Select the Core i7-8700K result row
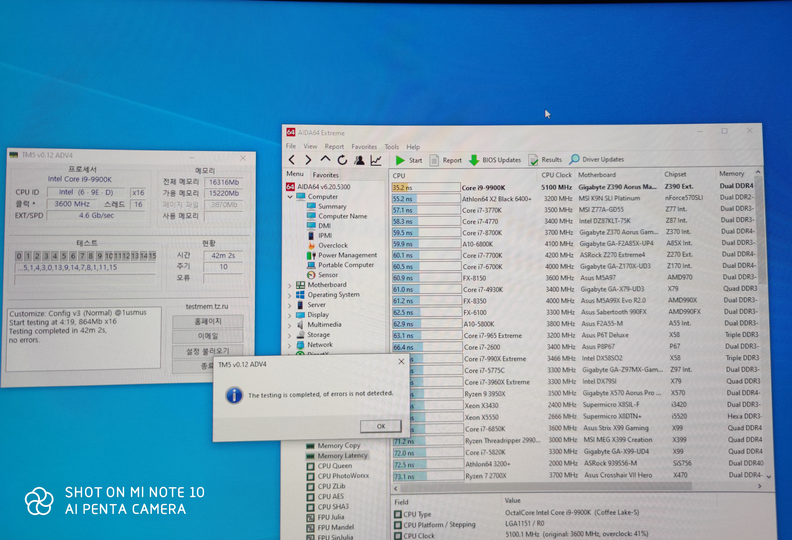Screen dimensions: 792x540 point(573,232)
